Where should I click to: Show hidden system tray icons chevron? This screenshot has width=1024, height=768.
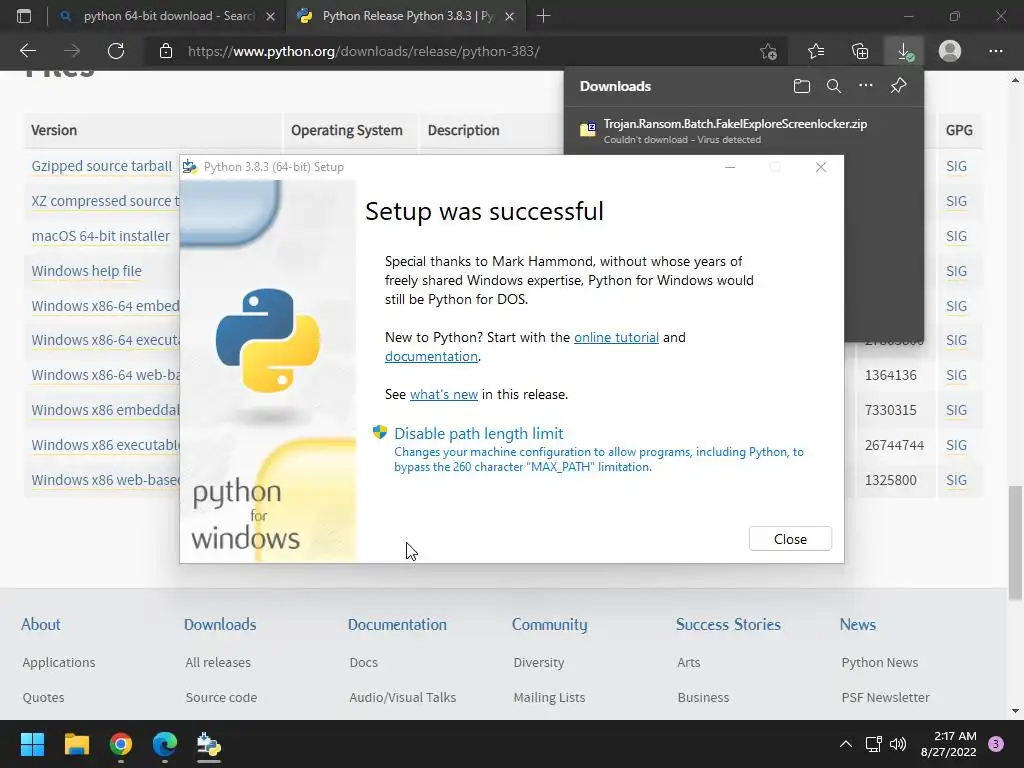(846, 744)
